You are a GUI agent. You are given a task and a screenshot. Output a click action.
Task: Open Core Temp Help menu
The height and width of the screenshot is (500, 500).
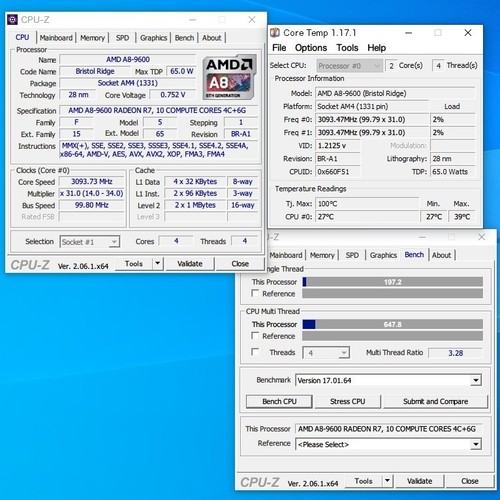[377, 48]
